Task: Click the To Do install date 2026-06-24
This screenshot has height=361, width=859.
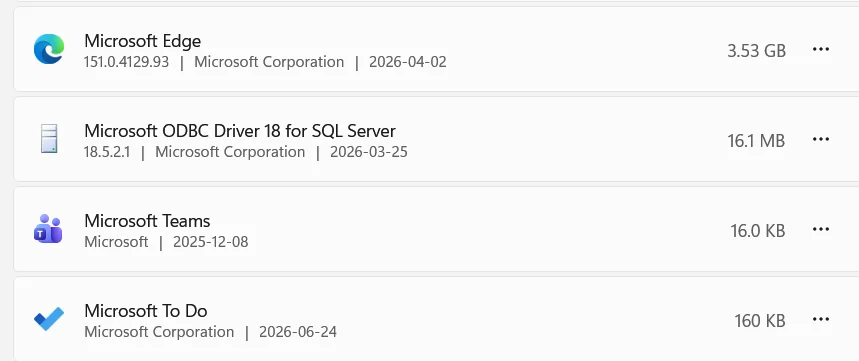Action: coord(298,331)
